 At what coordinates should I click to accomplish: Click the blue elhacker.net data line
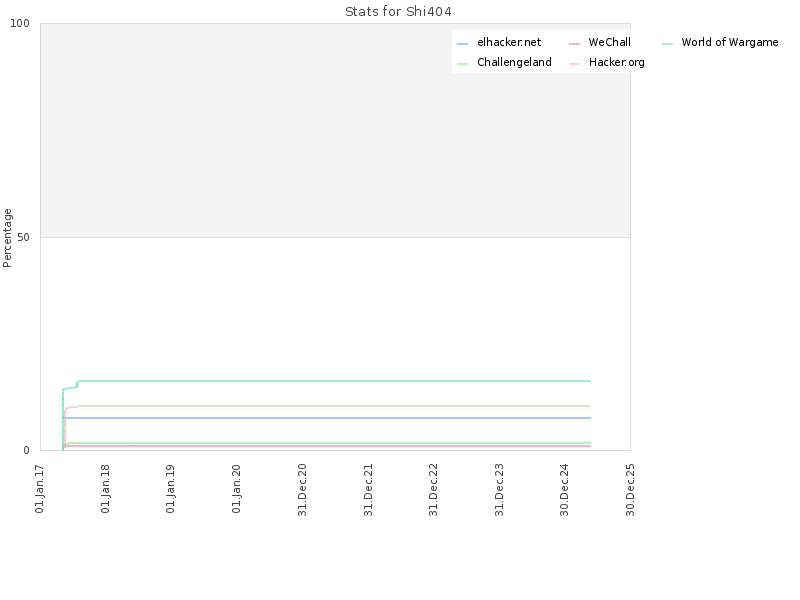pyautogui.click(x=327, y=418)
